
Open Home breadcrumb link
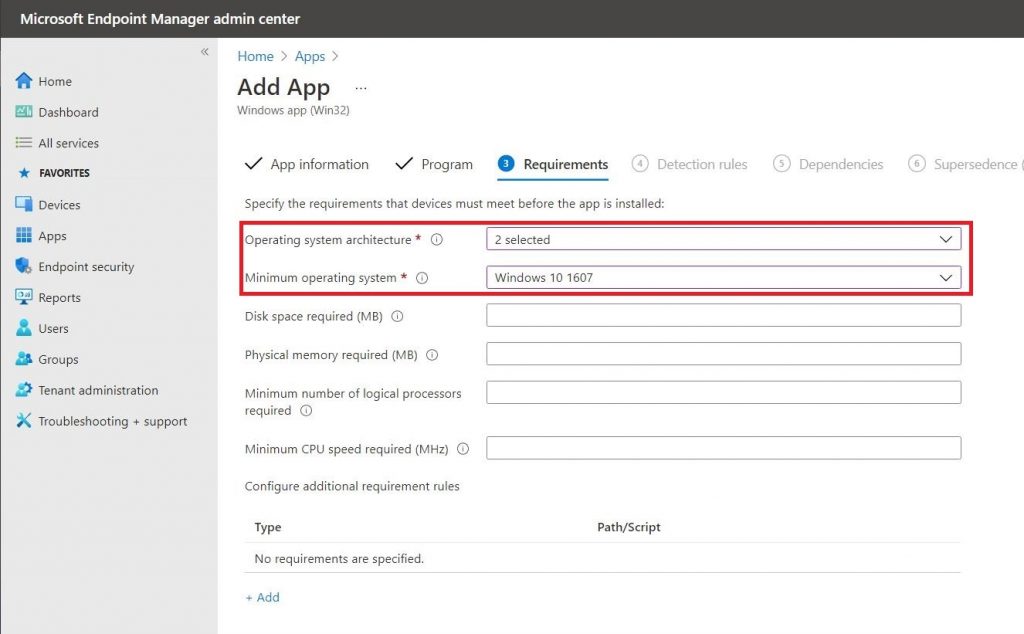tap(255, 56)
